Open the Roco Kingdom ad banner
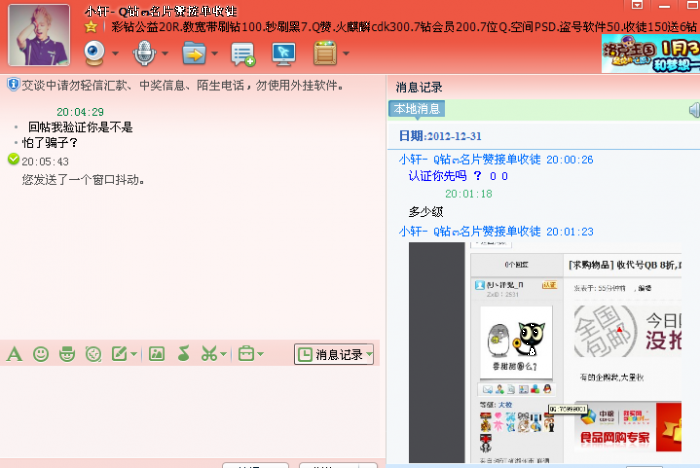The width and height of the screenshot is (700, 468). (651, 54)
